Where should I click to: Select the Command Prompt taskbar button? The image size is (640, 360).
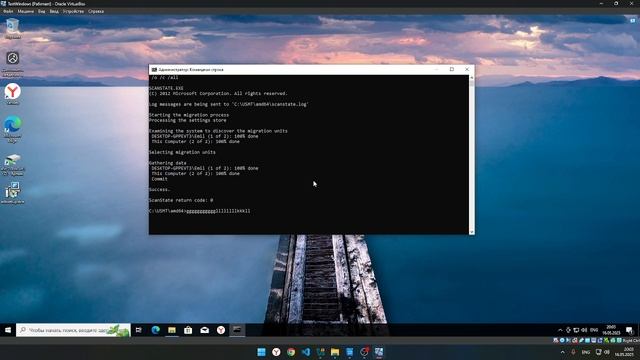tap(237, 330)
